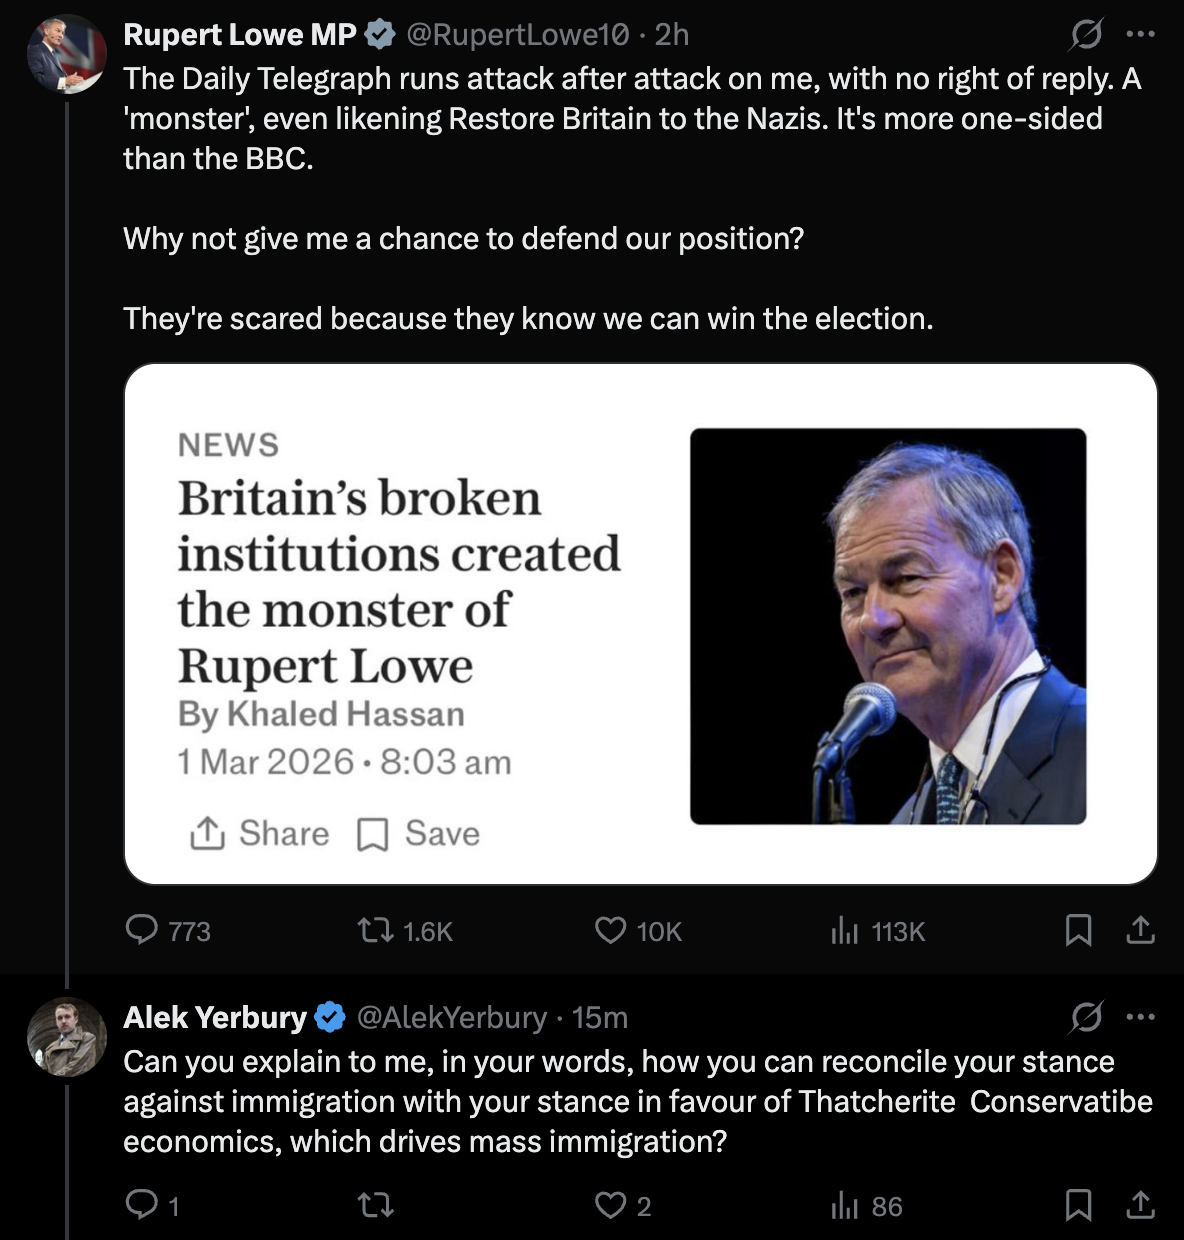This screenshot has height=1240, width=1184.
Task: Bookmark Alek Yerbury's reply
Action: tap(1078, 1206)
